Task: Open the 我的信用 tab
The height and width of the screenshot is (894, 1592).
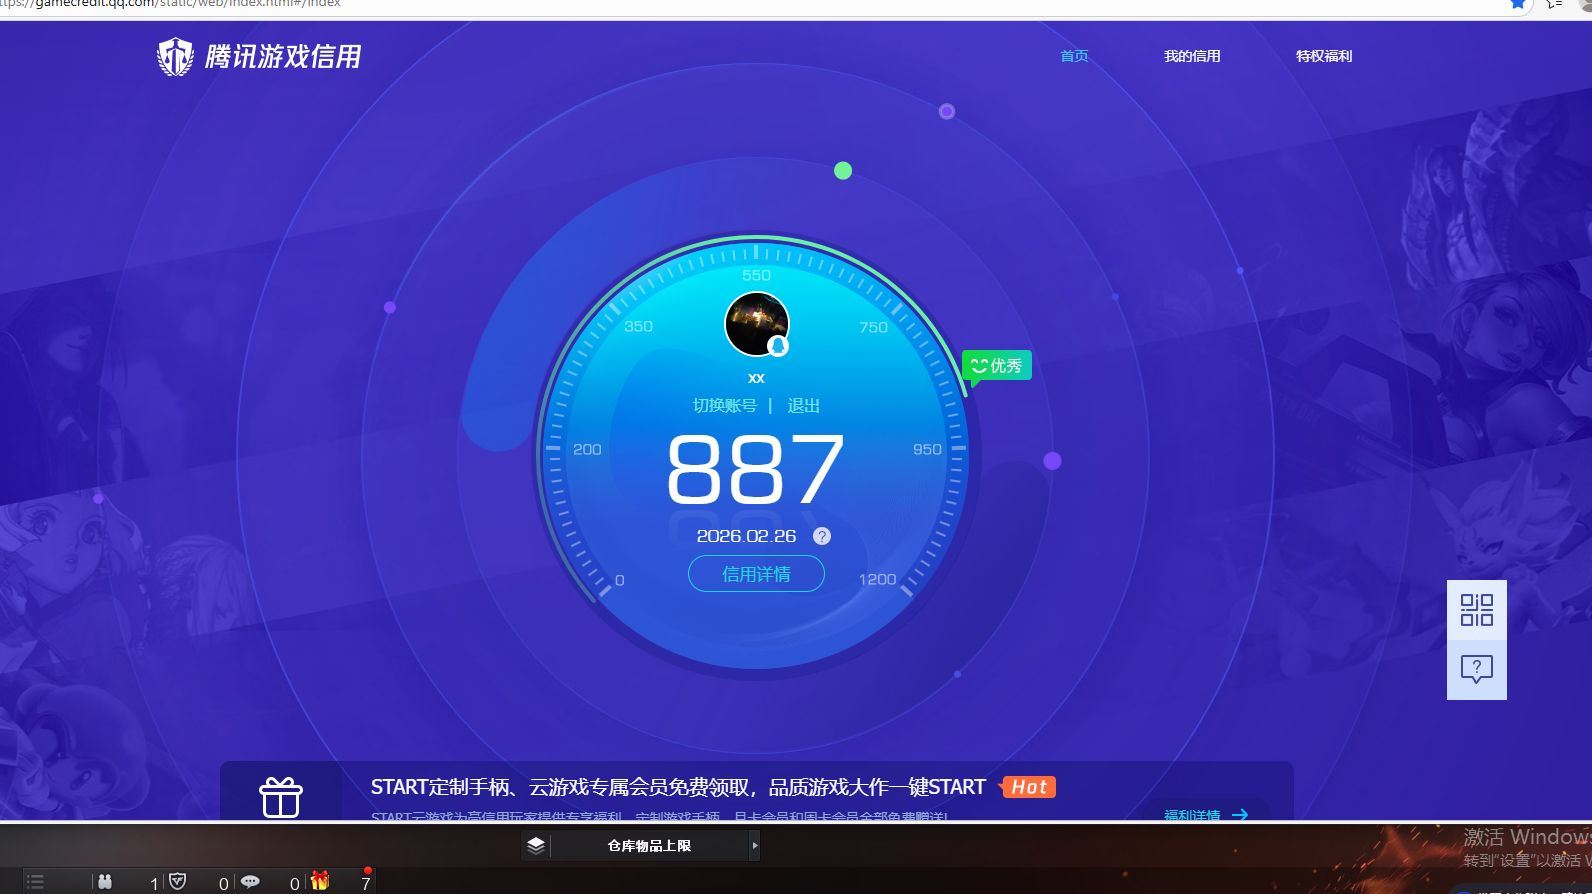Action: click(1191, 56)
